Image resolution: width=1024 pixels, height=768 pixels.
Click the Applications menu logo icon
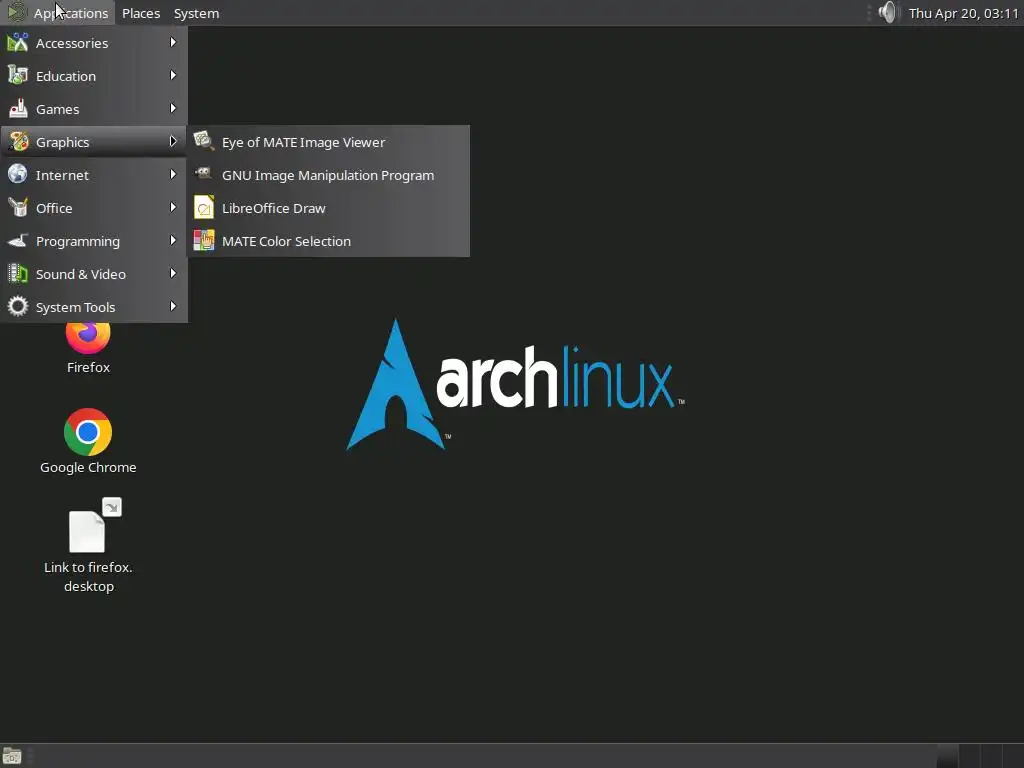point(16,13)
